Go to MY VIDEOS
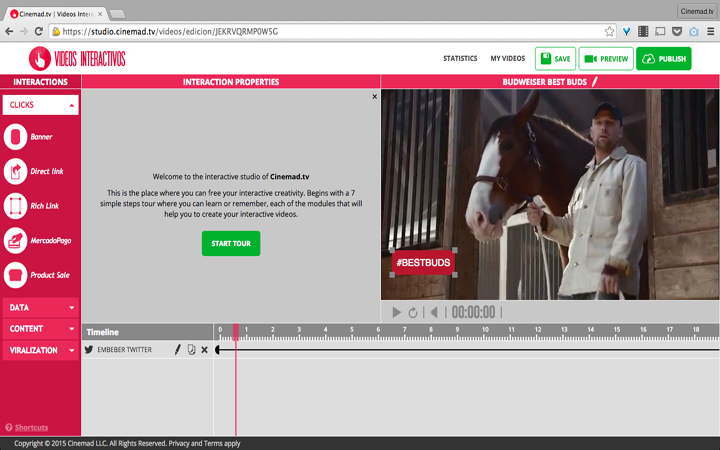720x450 pixels. coord(507,58)
